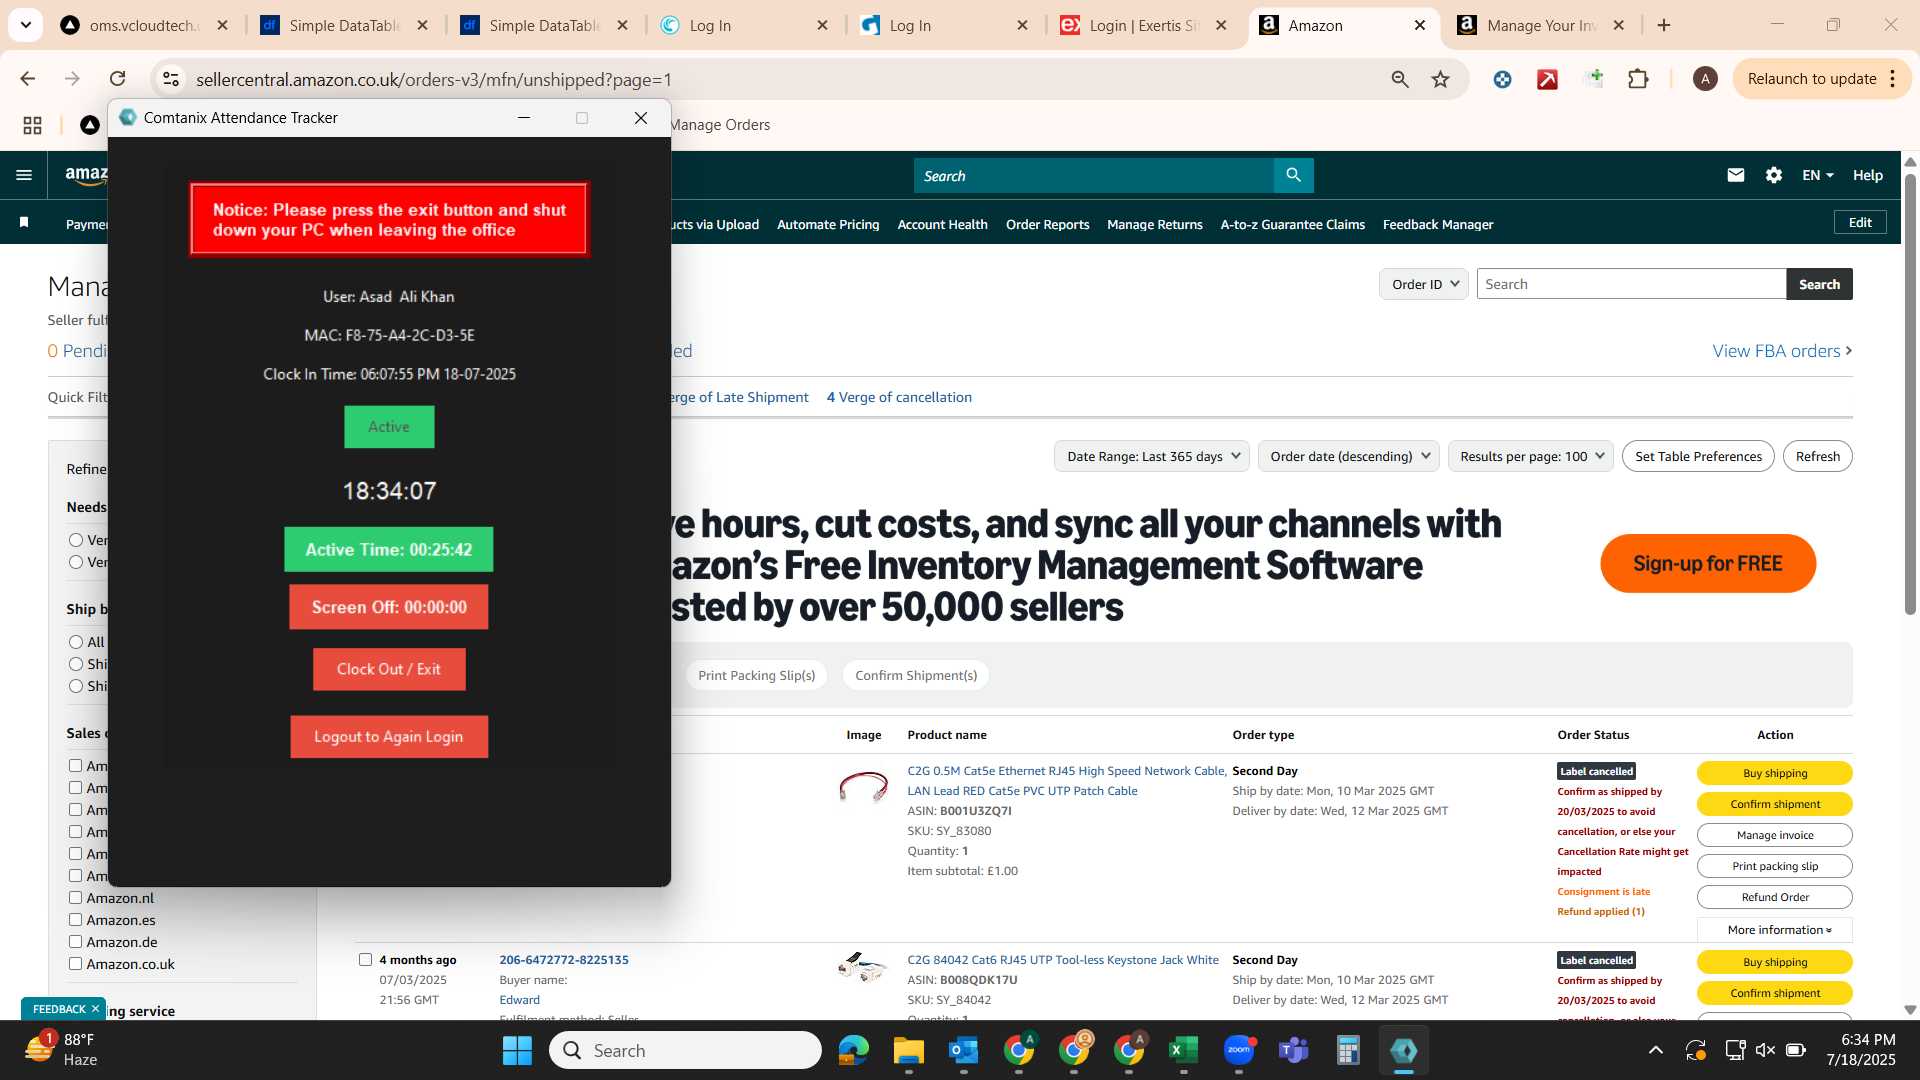
Task: Open Date Range Last 365 days dropdown
Action: (x=1151, y=456)
